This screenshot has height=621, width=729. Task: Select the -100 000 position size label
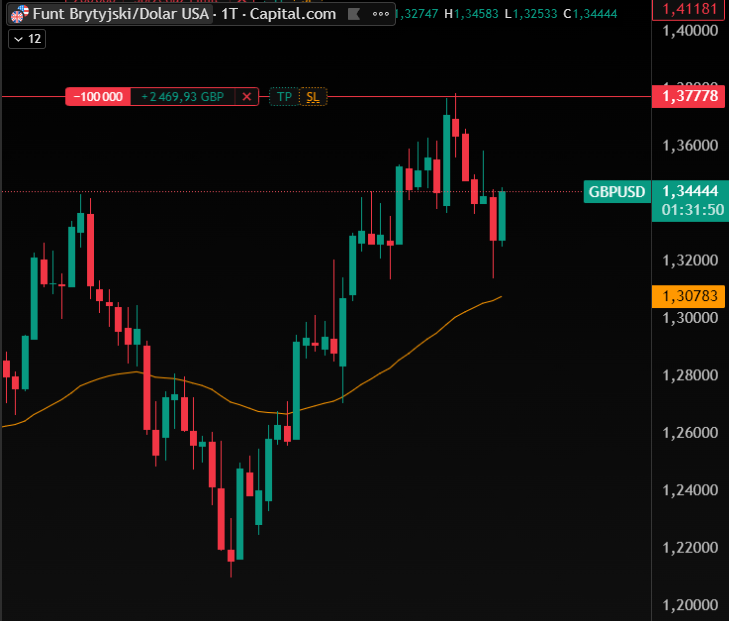(x=98, y=97)
